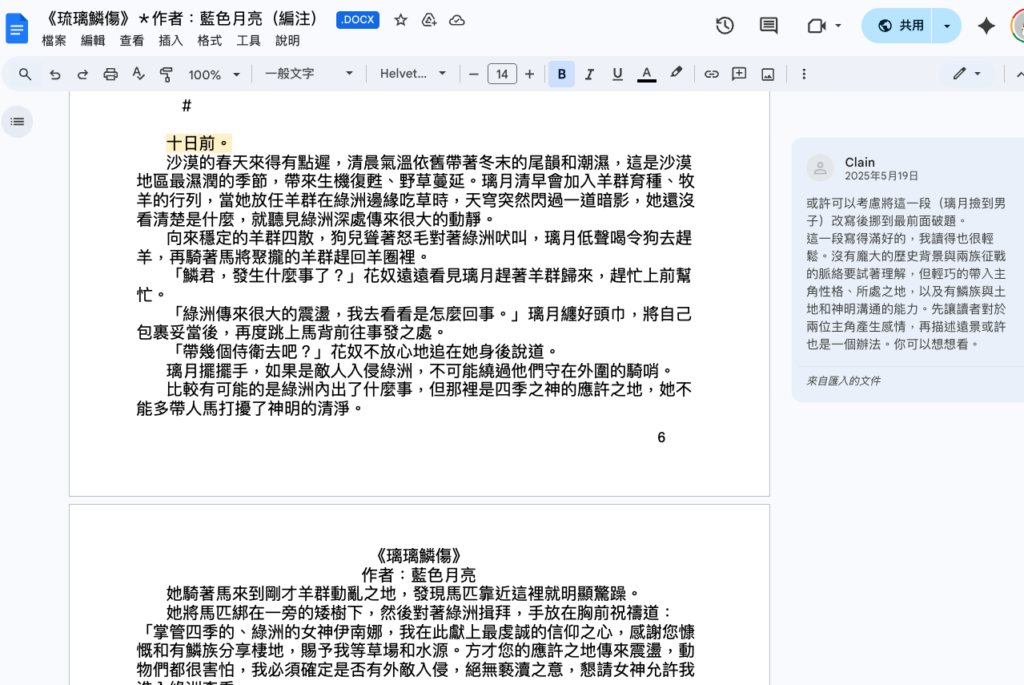Image resolution: width=1024 pixels, height=685 pixels.
Task: Open the Google Docs home icon
Action: point(17,29)
